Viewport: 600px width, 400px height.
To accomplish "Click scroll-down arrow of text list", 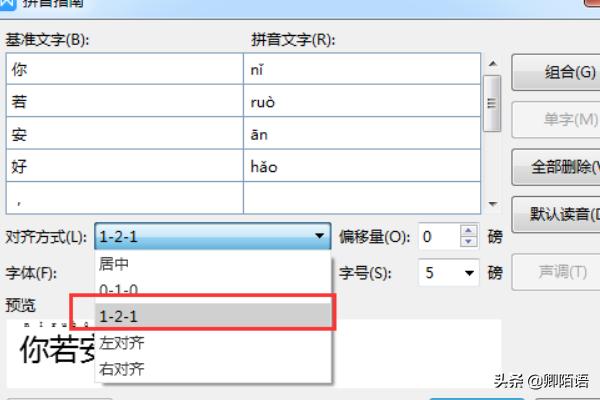I will click(x=493, y=204).
